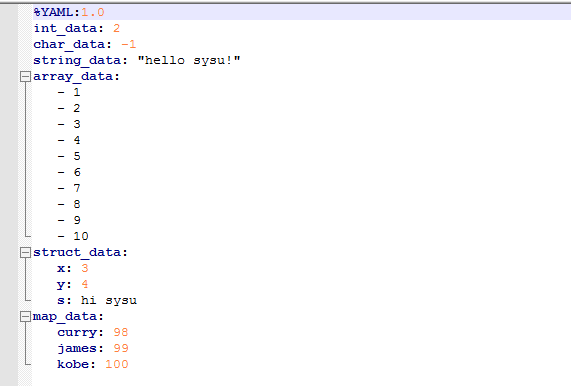571x386 pixels.
Task: Click array item - 8
Action: 69,205
